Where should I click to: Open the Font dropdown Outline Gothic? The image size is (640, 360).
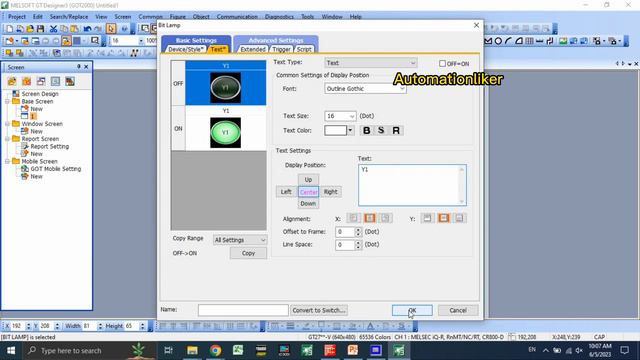point(365,89)
